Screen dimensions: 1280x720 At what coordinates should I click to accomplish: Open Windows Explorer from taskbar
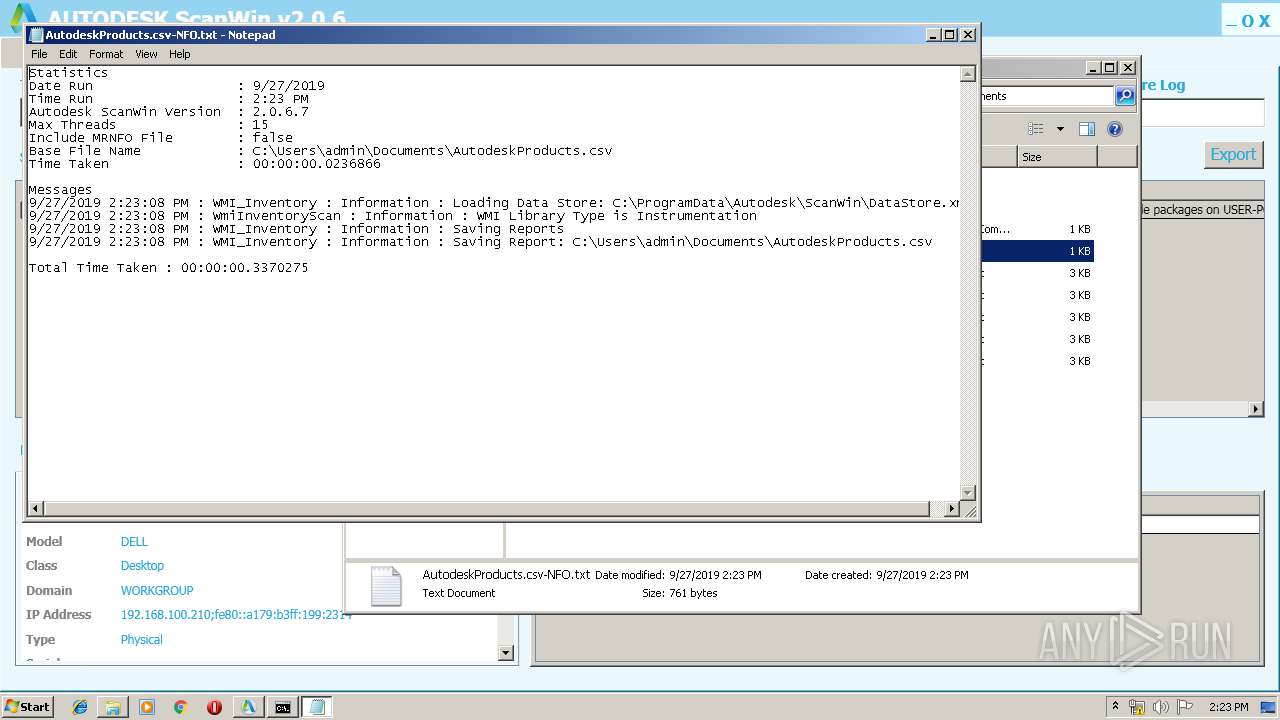pyautogui.click(x=113, y=707)
